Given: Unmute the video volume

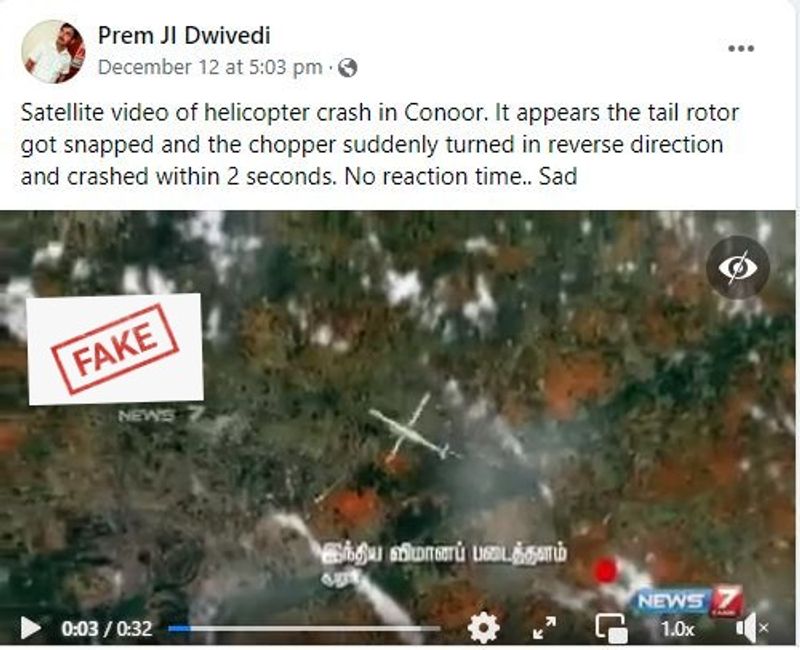Looking at the screenshot, I should (752, 628).
